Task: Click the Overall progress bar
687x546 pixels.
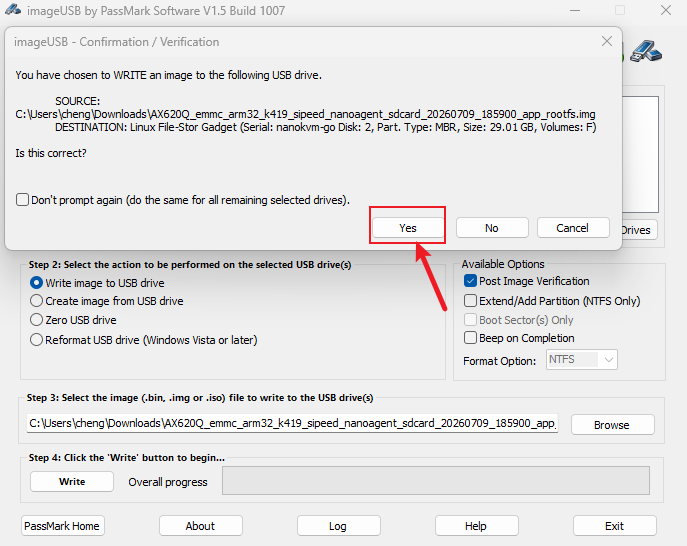Action: [436, 481]
